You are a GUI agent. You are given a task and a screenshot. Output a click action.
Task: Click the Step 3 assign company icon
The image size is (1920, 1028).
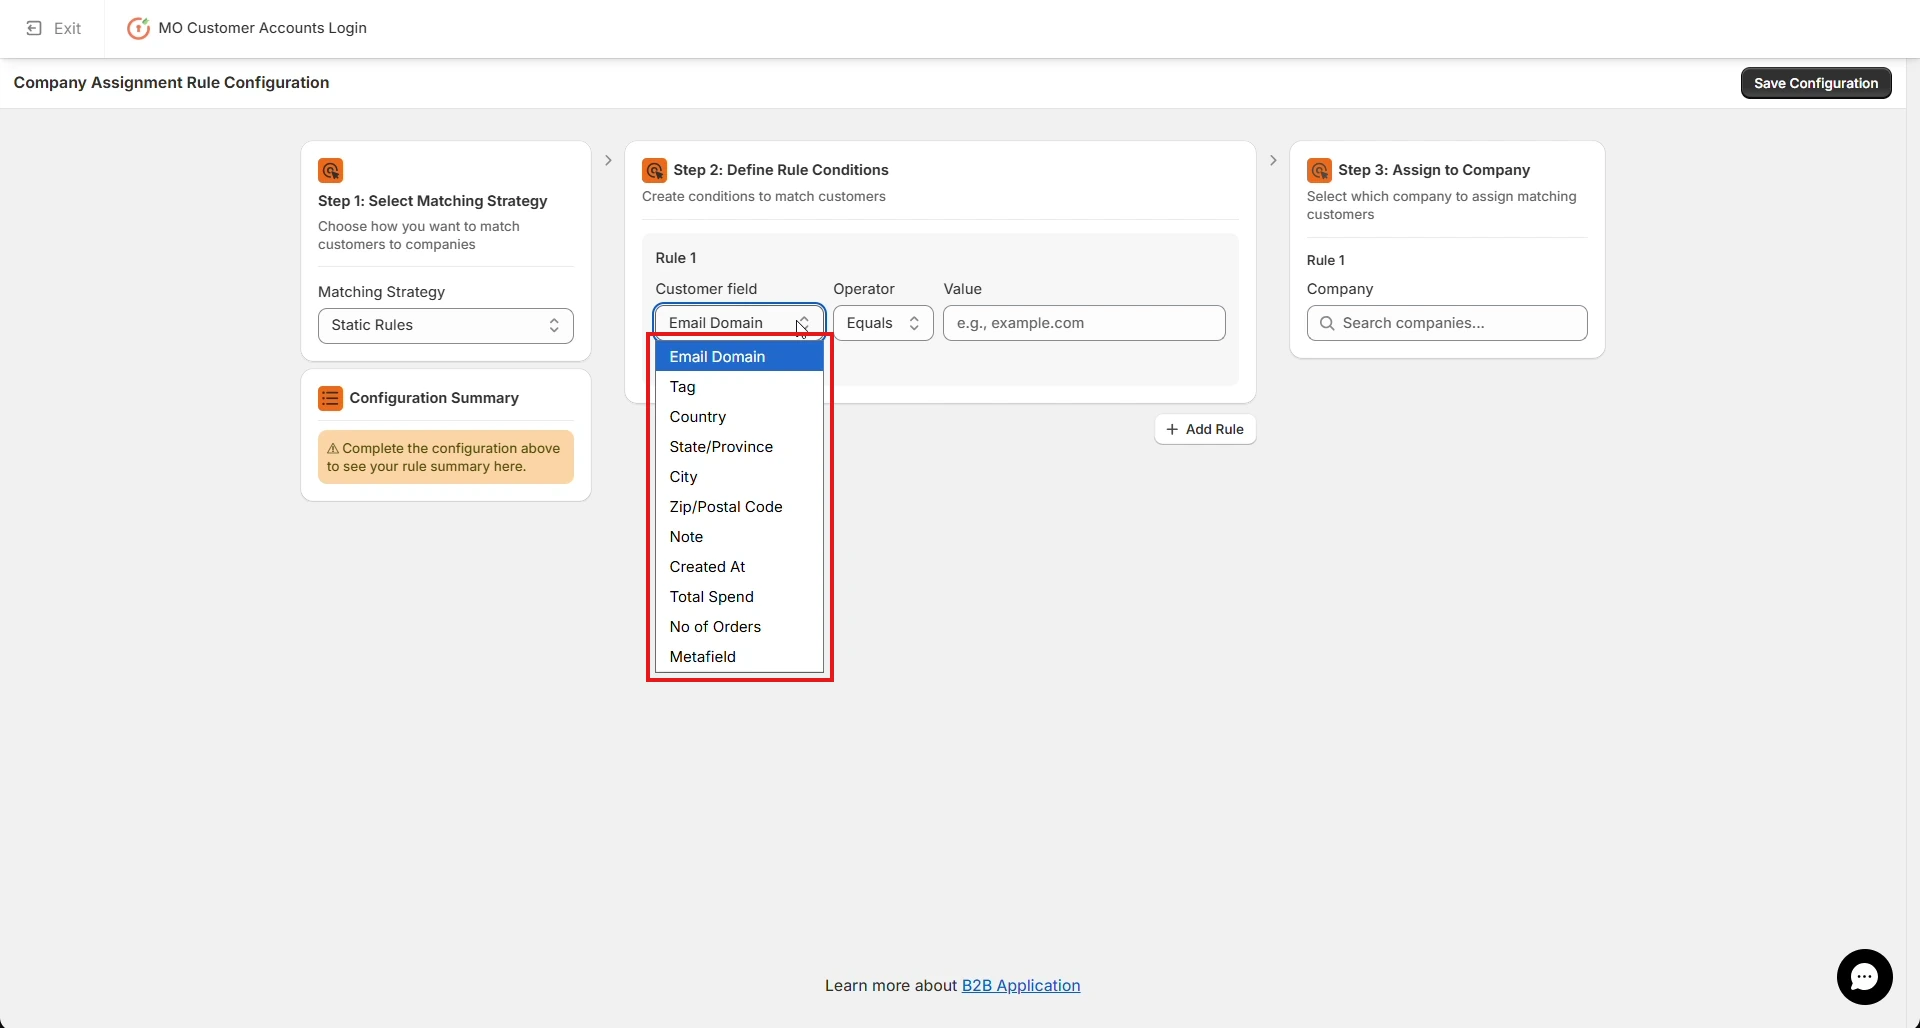[1319, 170]
